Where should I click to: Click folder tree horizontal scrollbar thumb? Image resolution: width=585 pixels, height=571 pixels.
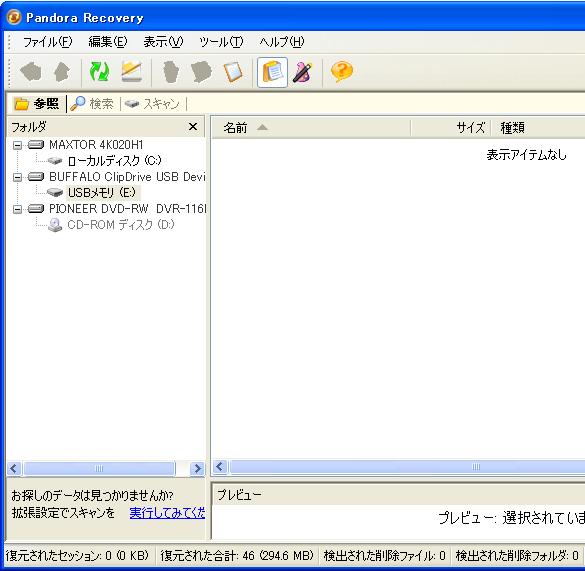click(x=99, y=468)
